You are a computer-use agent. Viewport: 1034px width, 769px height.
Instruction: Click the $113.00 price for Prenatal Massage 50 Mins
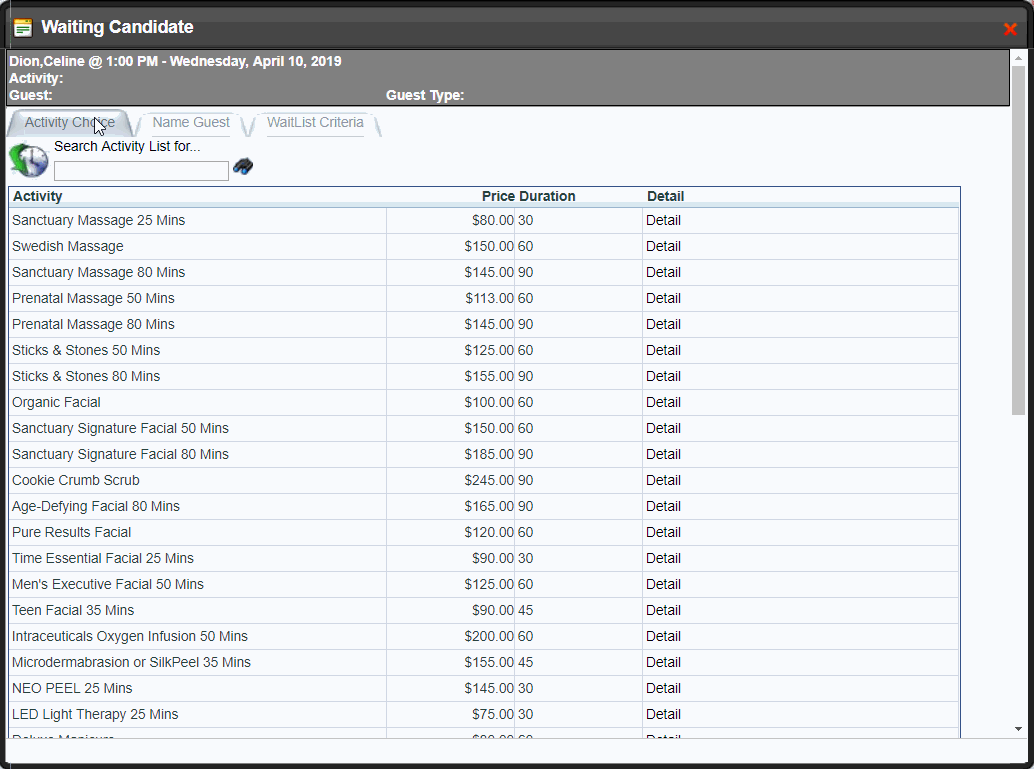tap(489, 298)
